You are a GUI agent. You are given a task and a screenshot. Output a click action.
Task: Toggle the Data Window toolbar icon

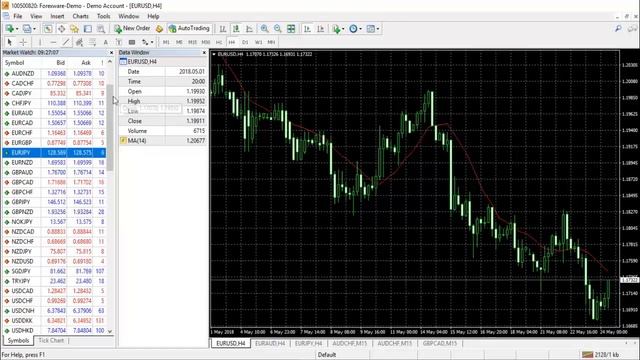click(61, 29)
